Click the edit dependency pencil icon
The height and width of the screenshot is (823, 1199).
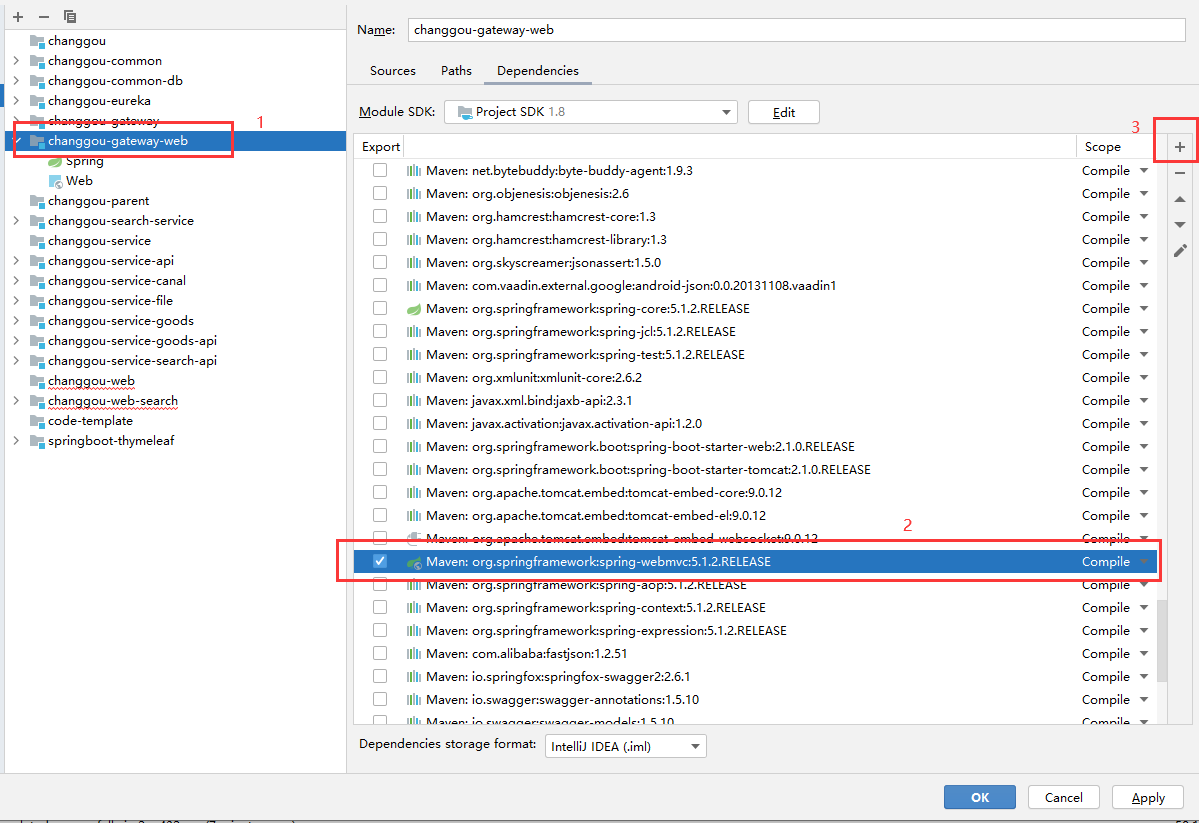tap(1180, 250)
